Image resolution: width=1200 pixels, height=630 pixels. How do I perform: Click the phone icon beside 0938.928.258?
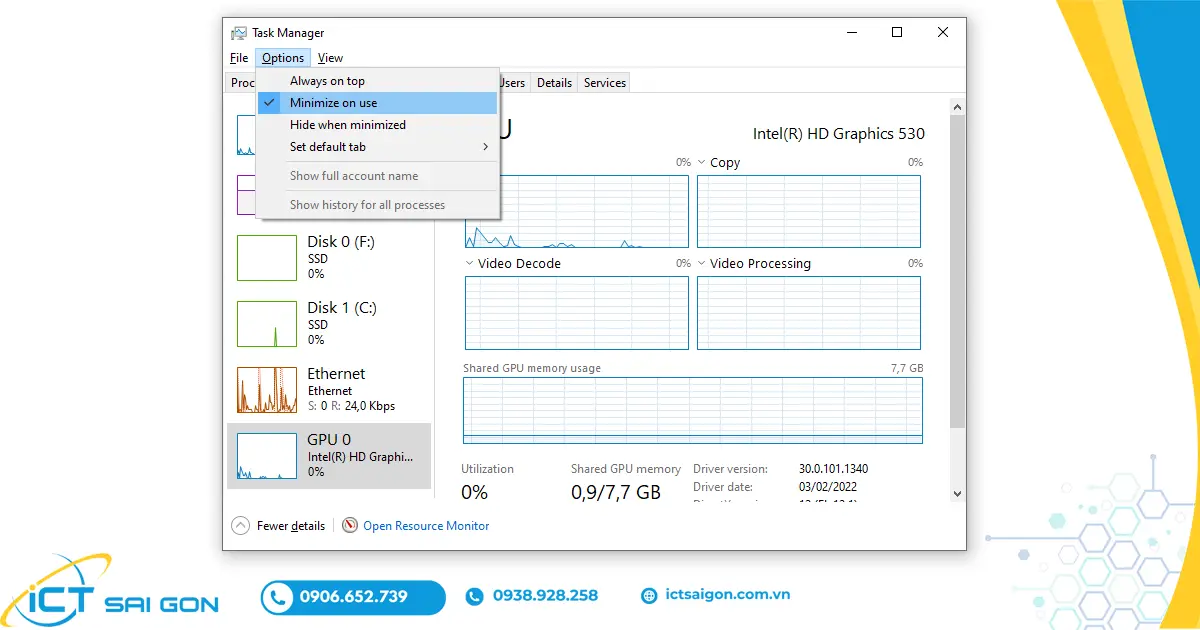[x=474, y=596]
